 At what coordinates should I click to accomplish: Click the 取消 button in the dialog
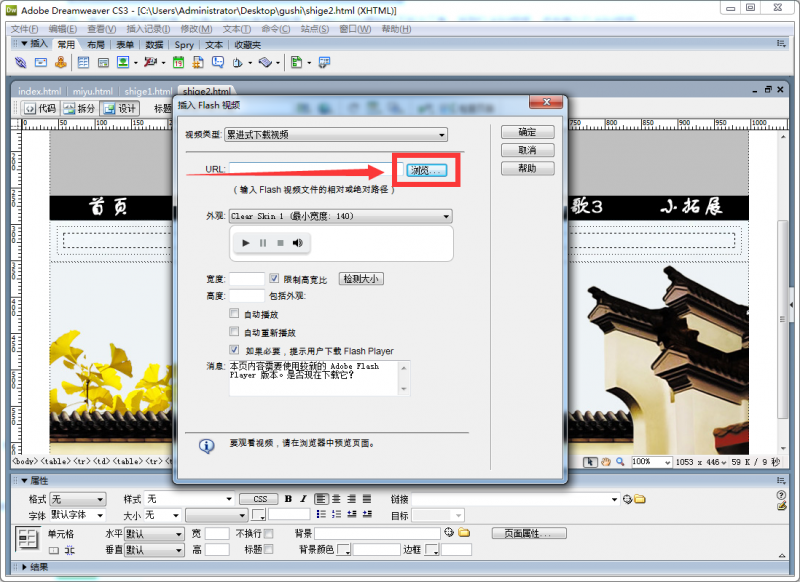(528, 150)
